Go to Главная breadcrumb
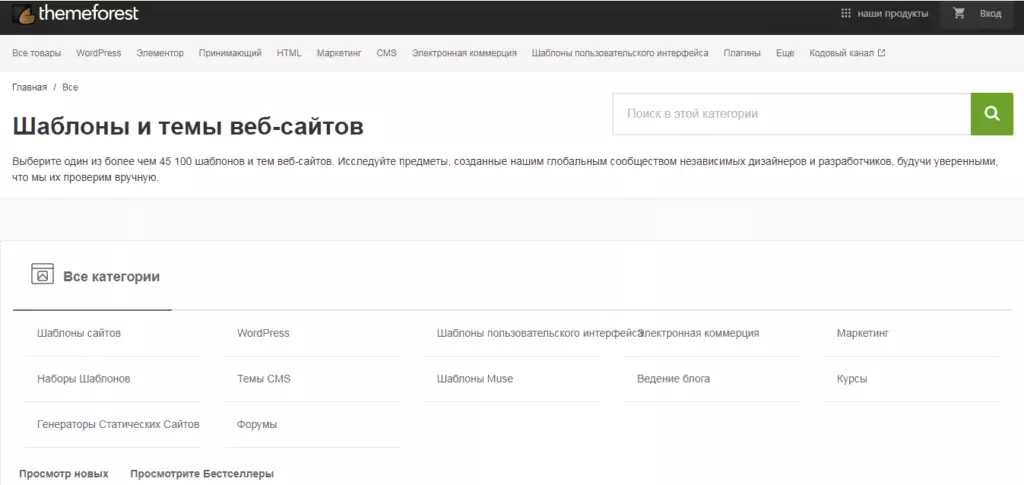Image resolution: width=1024 pixels, height=485 pixels. 29,87
